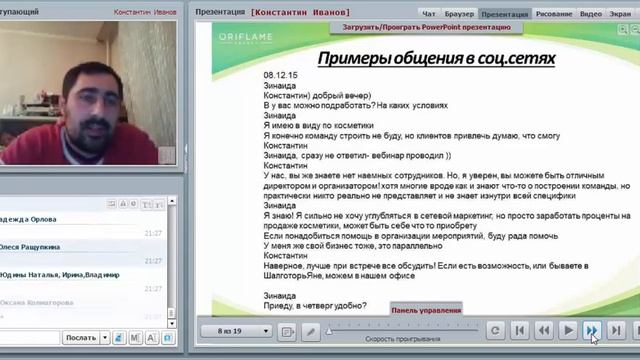640x360 pixels.
Task: Click the blue pencil icon beside Послать
Action: (119, 338)
